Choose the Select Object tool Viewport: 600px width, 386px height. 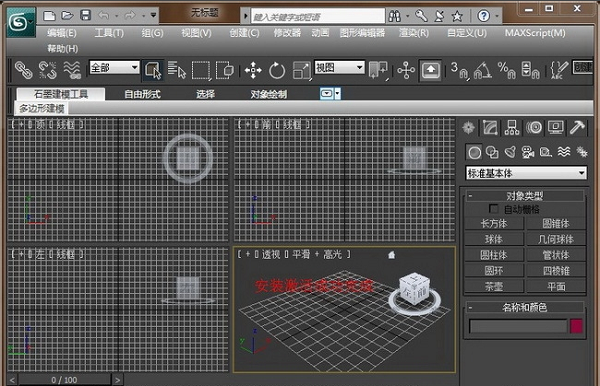[153, 70]
